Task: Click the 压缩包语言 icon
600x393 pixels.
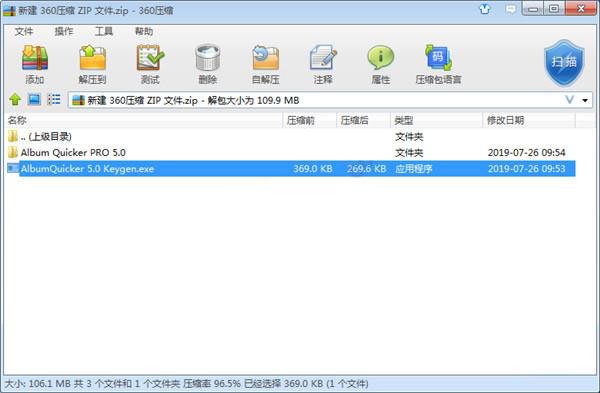Action: point(438,64)
